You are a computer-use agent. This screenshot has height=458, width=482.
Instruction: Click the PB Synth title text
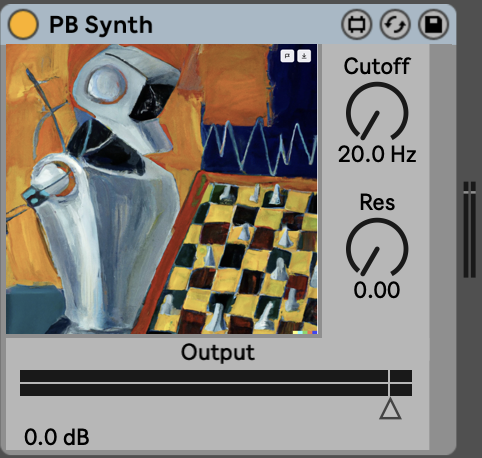point(101,25)
